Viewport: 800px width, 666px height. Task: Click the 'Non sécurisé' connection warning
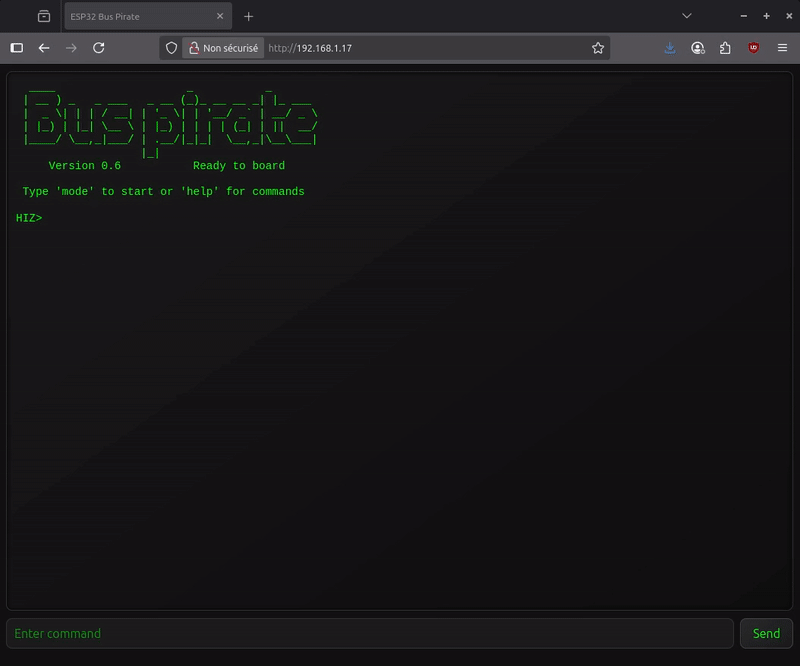[x=223, y=48]
